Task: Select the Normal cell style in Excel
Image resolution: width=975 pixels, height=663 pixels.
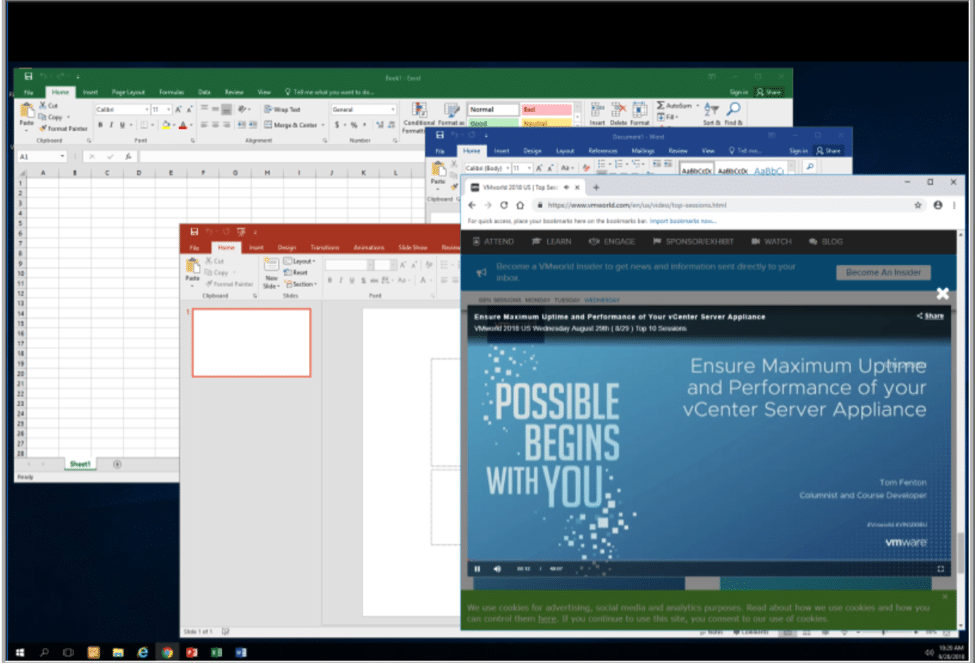Action: (x=492, y=109)
